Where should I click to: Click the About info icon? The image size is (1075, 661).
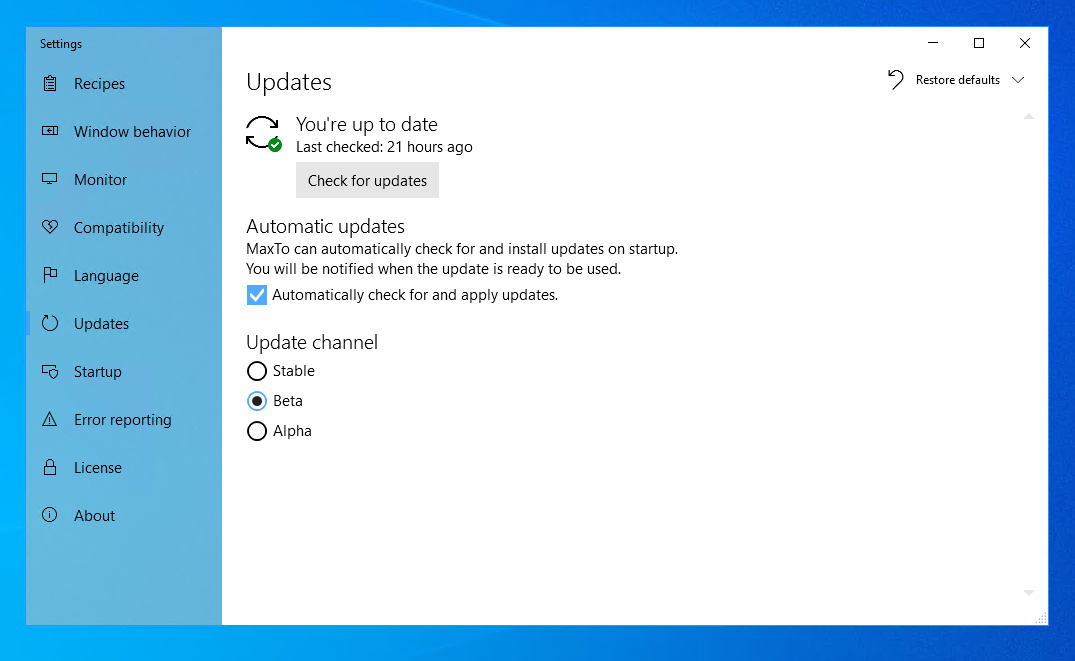(49, 515)
